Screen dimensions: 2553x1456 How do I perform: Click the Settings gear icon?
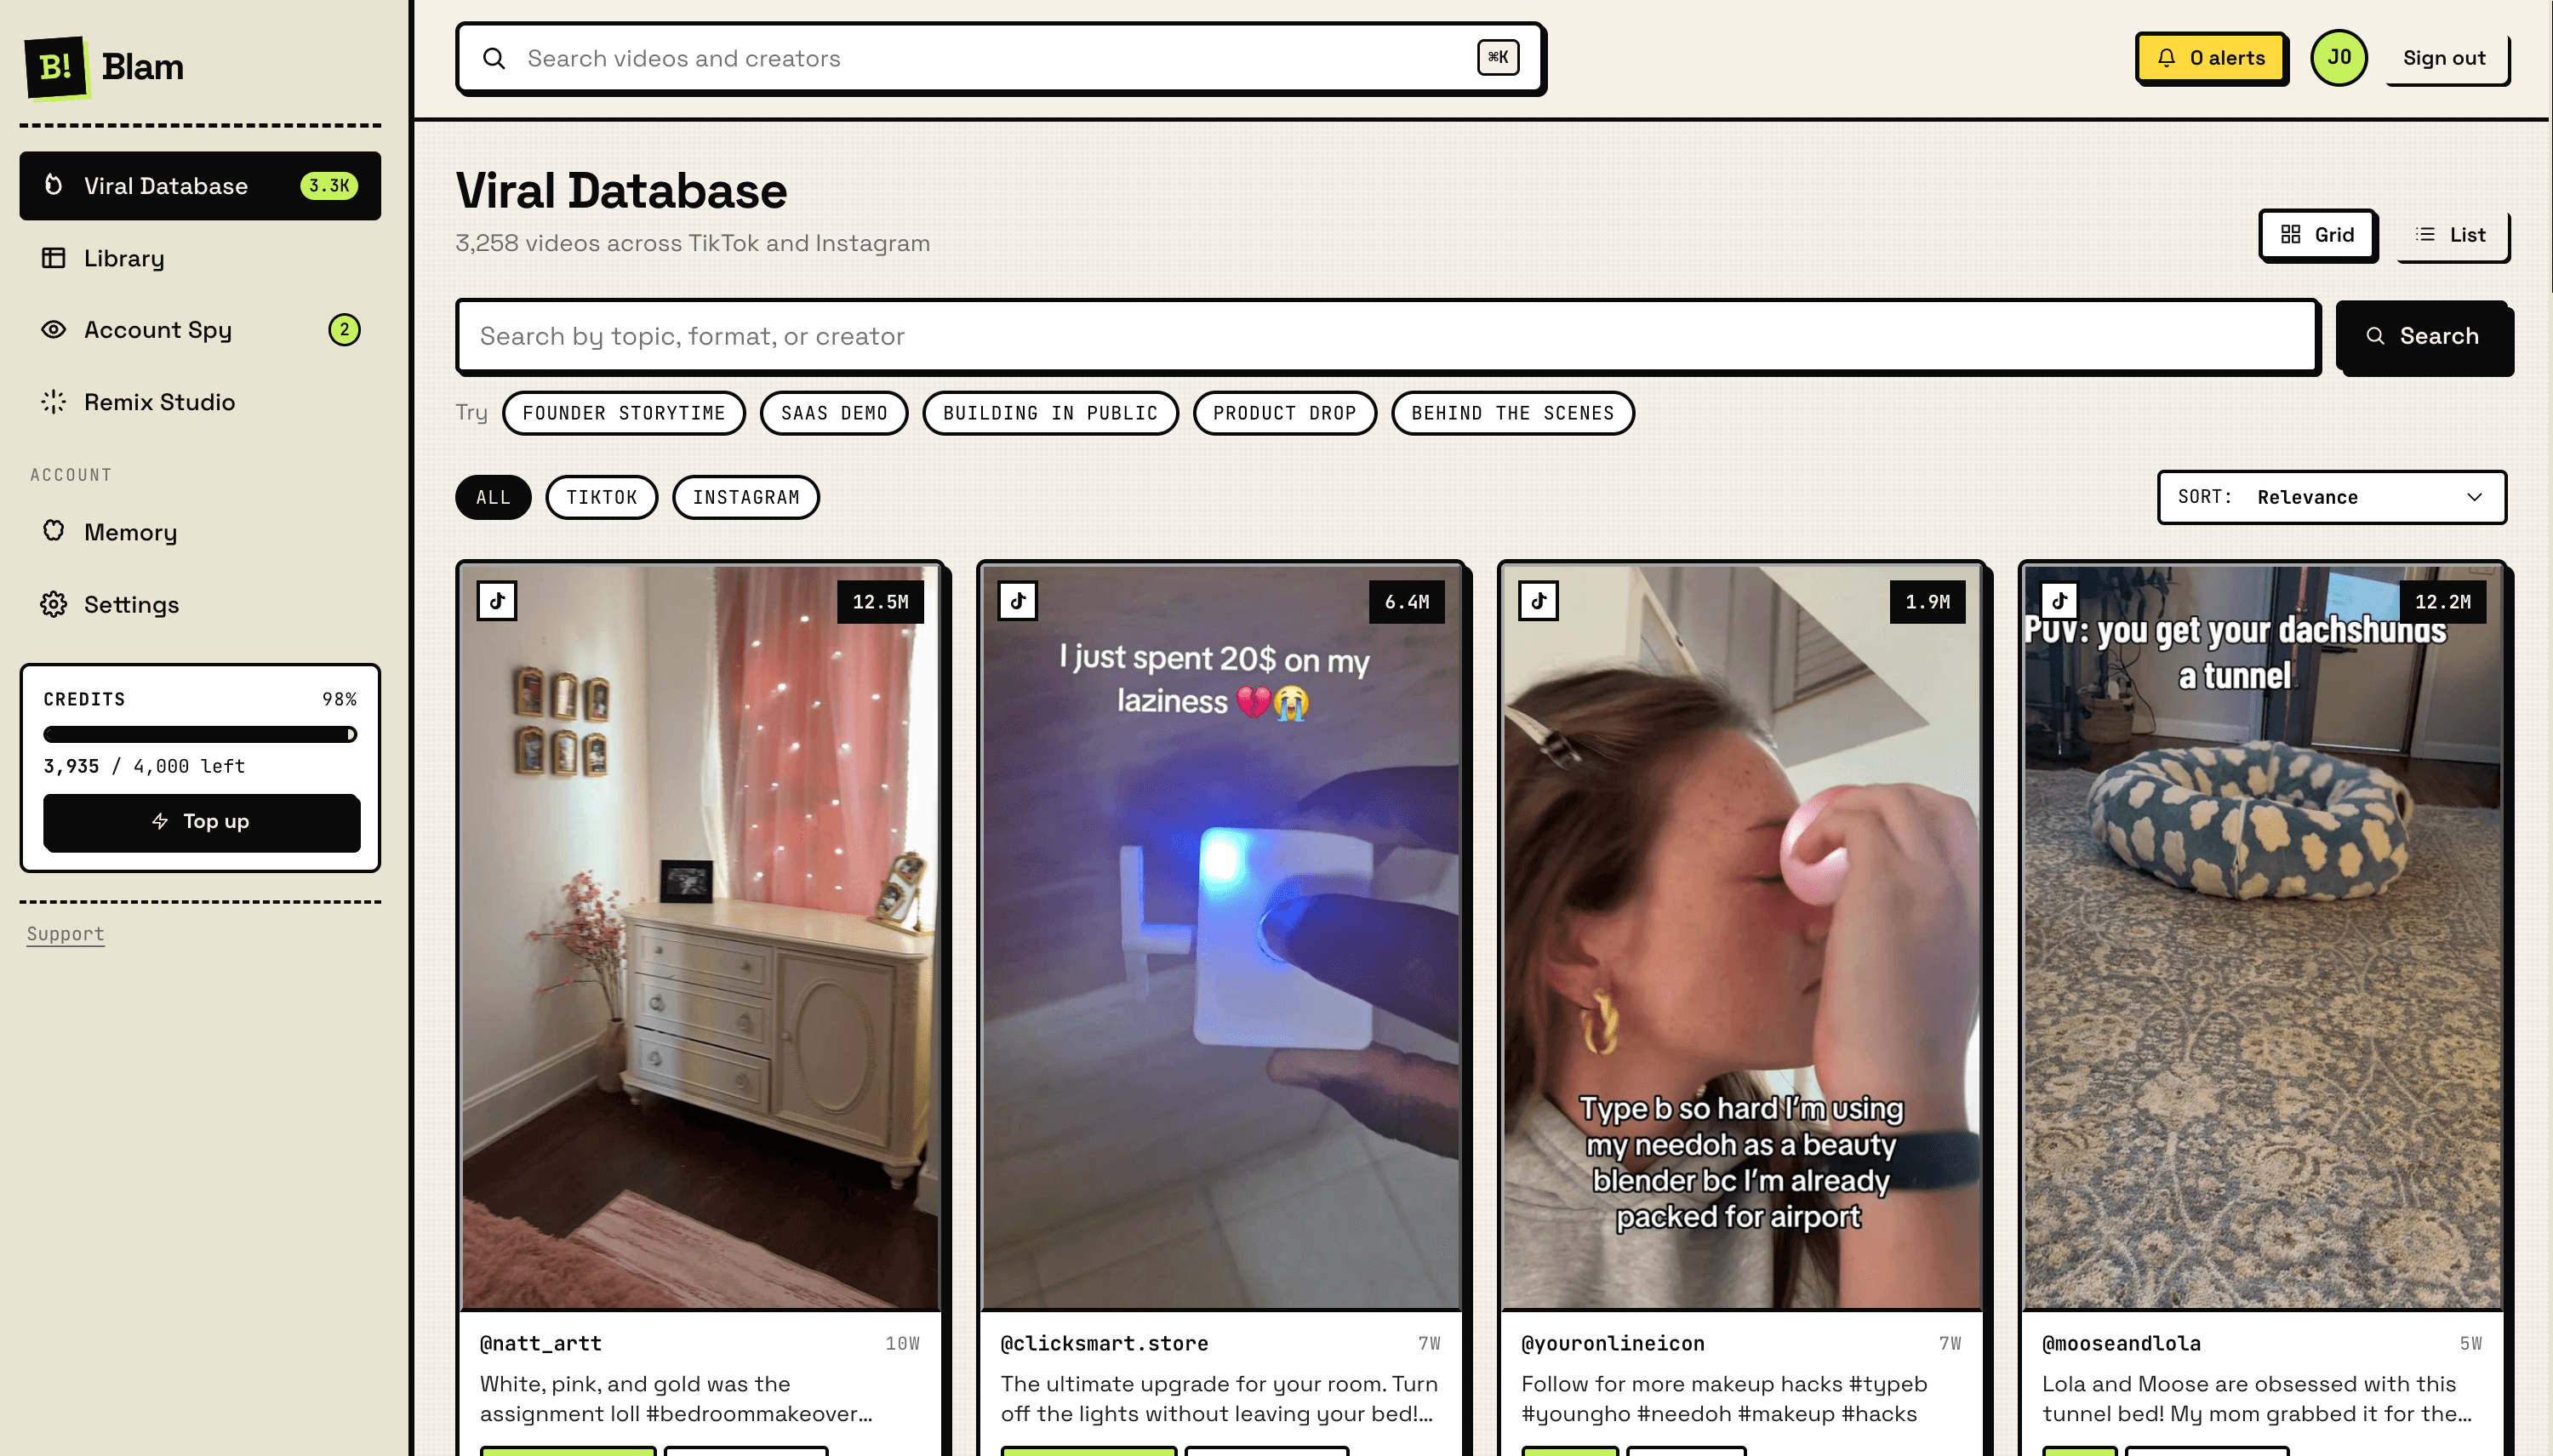(x=54, y=604)
